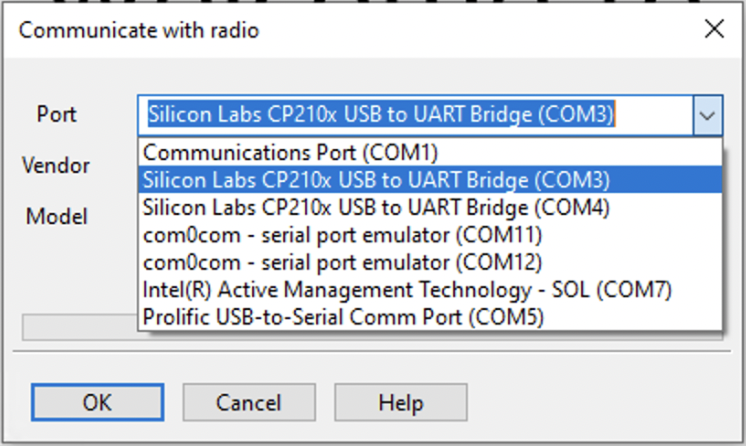Click the Vendor field label
Image resolution: width=746 pixels, height=446 pixels.
(x=56, y=166)
